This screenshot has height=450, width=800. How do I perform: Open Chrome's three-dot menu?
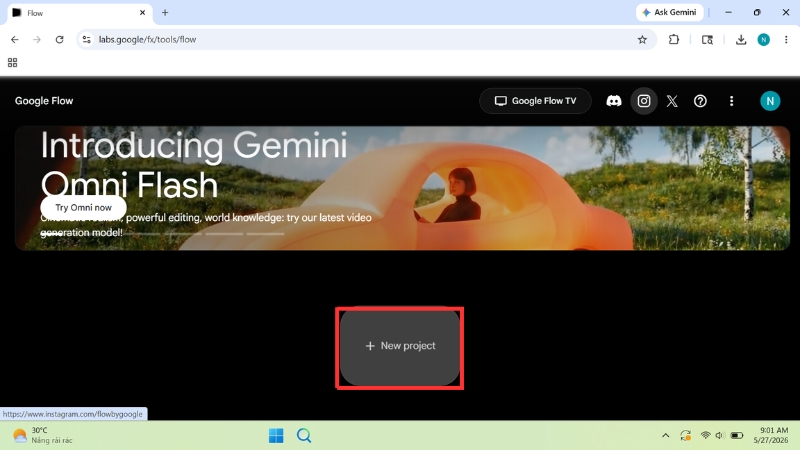pyautogui.click(x=786, y=39)
